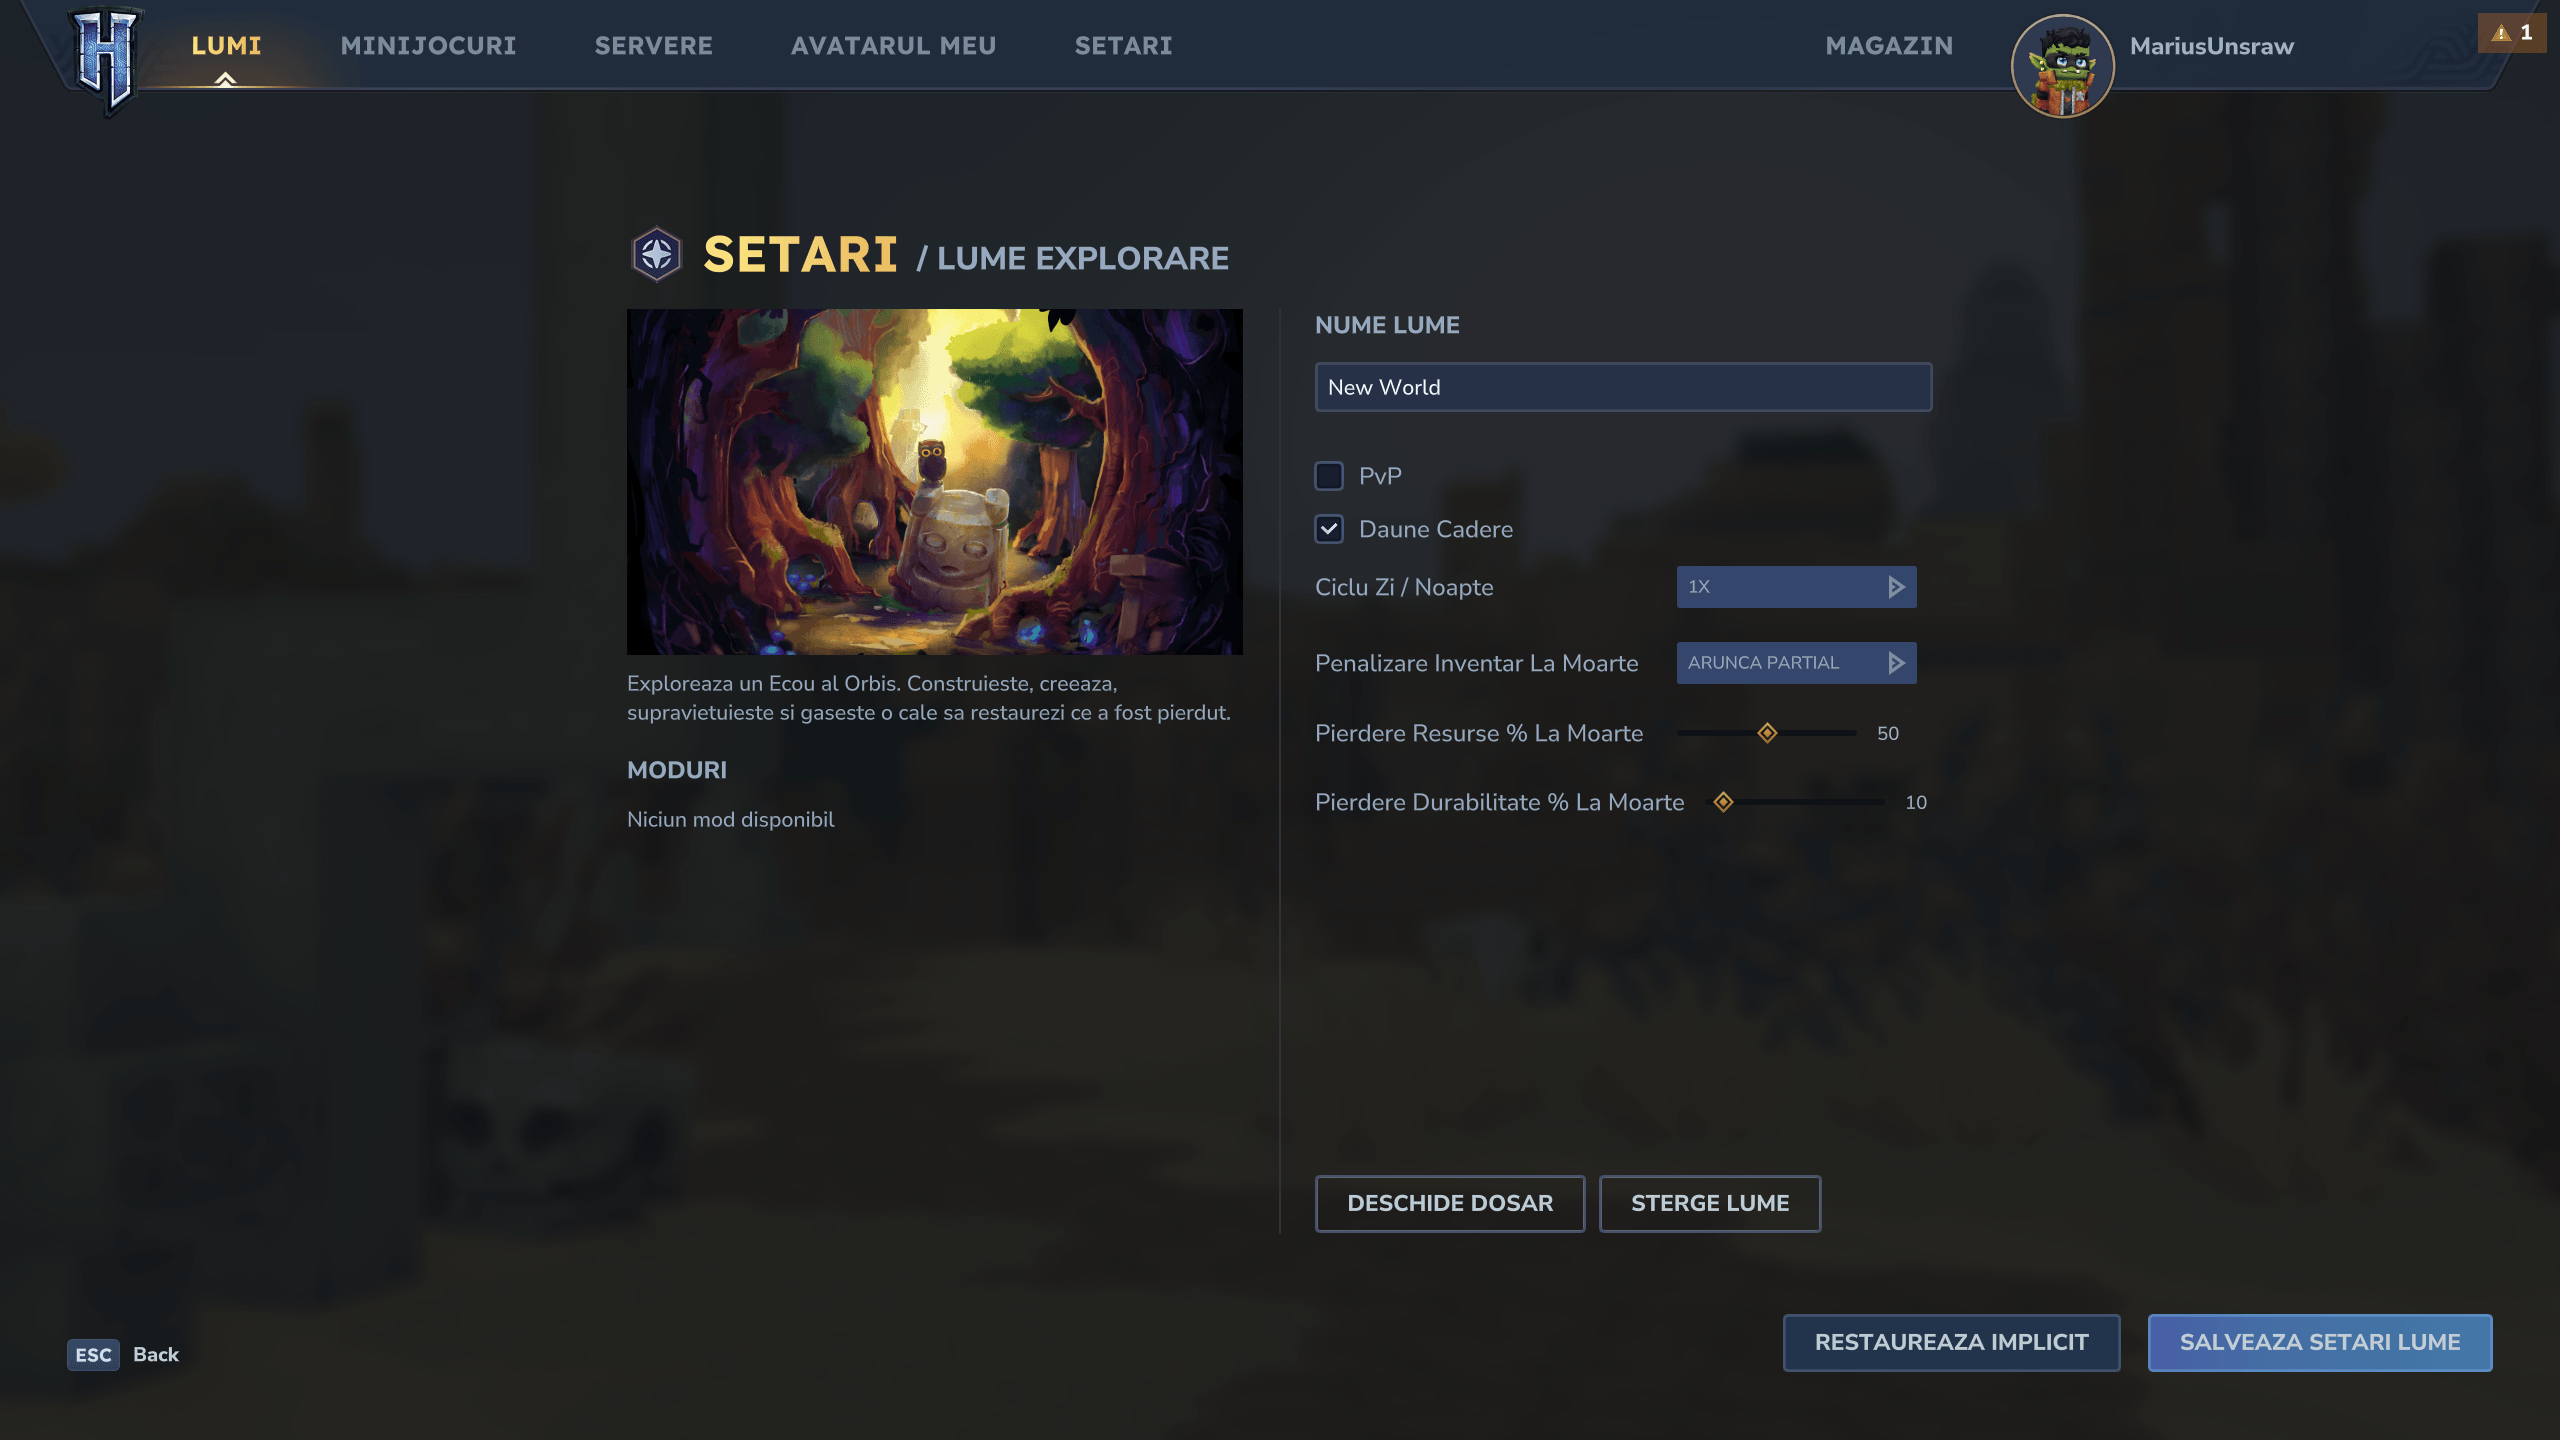This screenshot has height=1440, width=2560.
Task: Click arrow icon on Ciclu Zi / Noapte
Action: point(1895,587)
